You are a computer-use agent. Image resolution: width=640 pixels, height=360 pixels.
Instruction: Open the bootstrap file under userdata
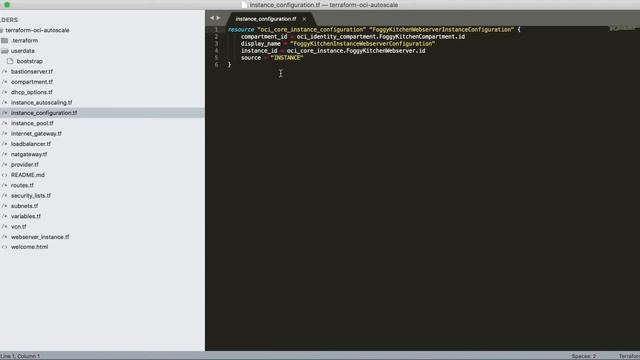point(29,61)
